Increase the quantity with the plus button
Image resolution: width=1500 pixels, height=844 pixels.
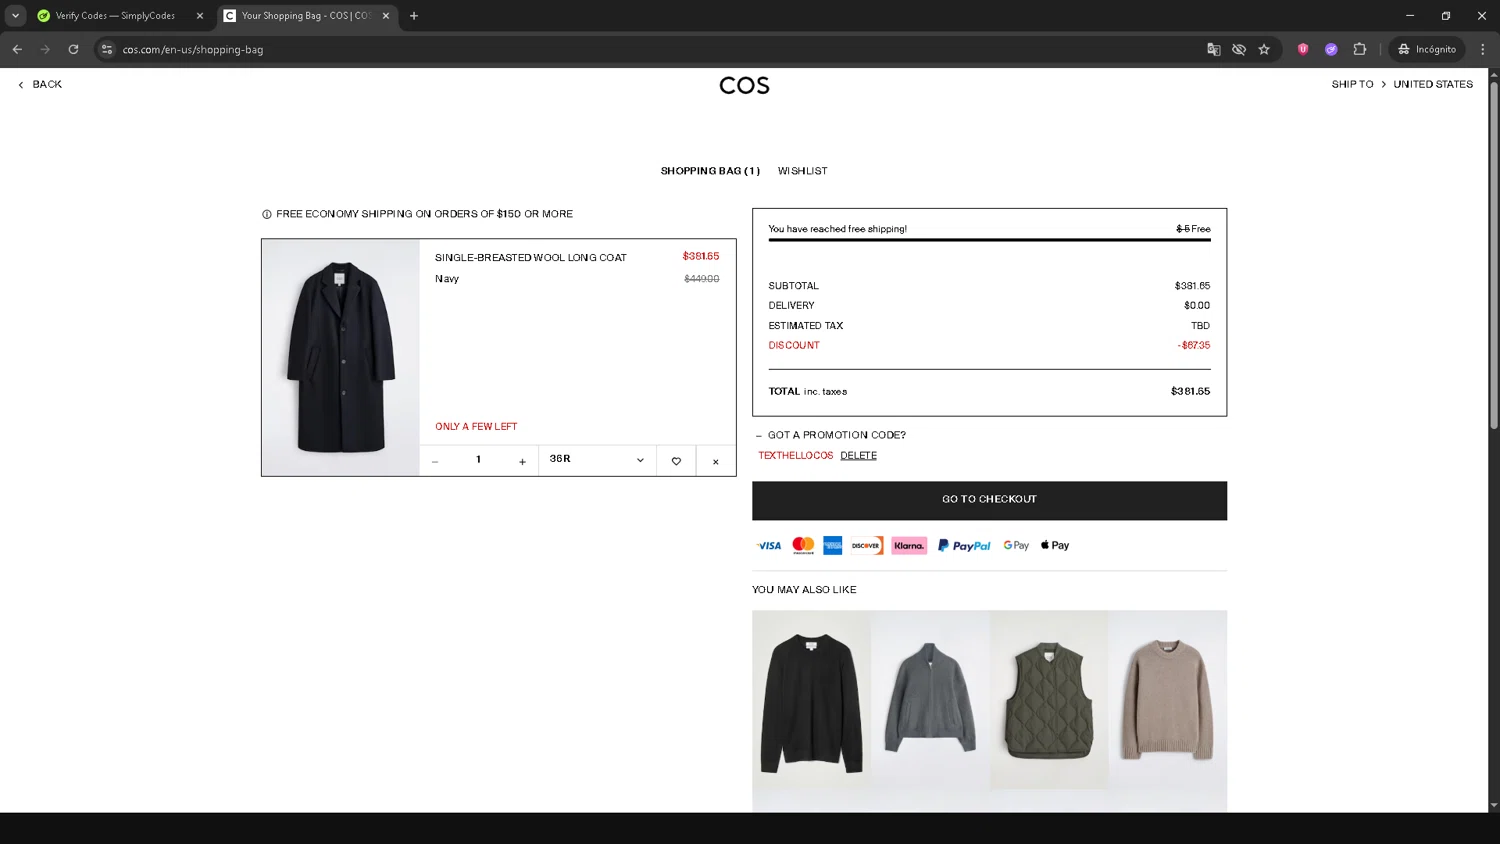coord(522,461)
